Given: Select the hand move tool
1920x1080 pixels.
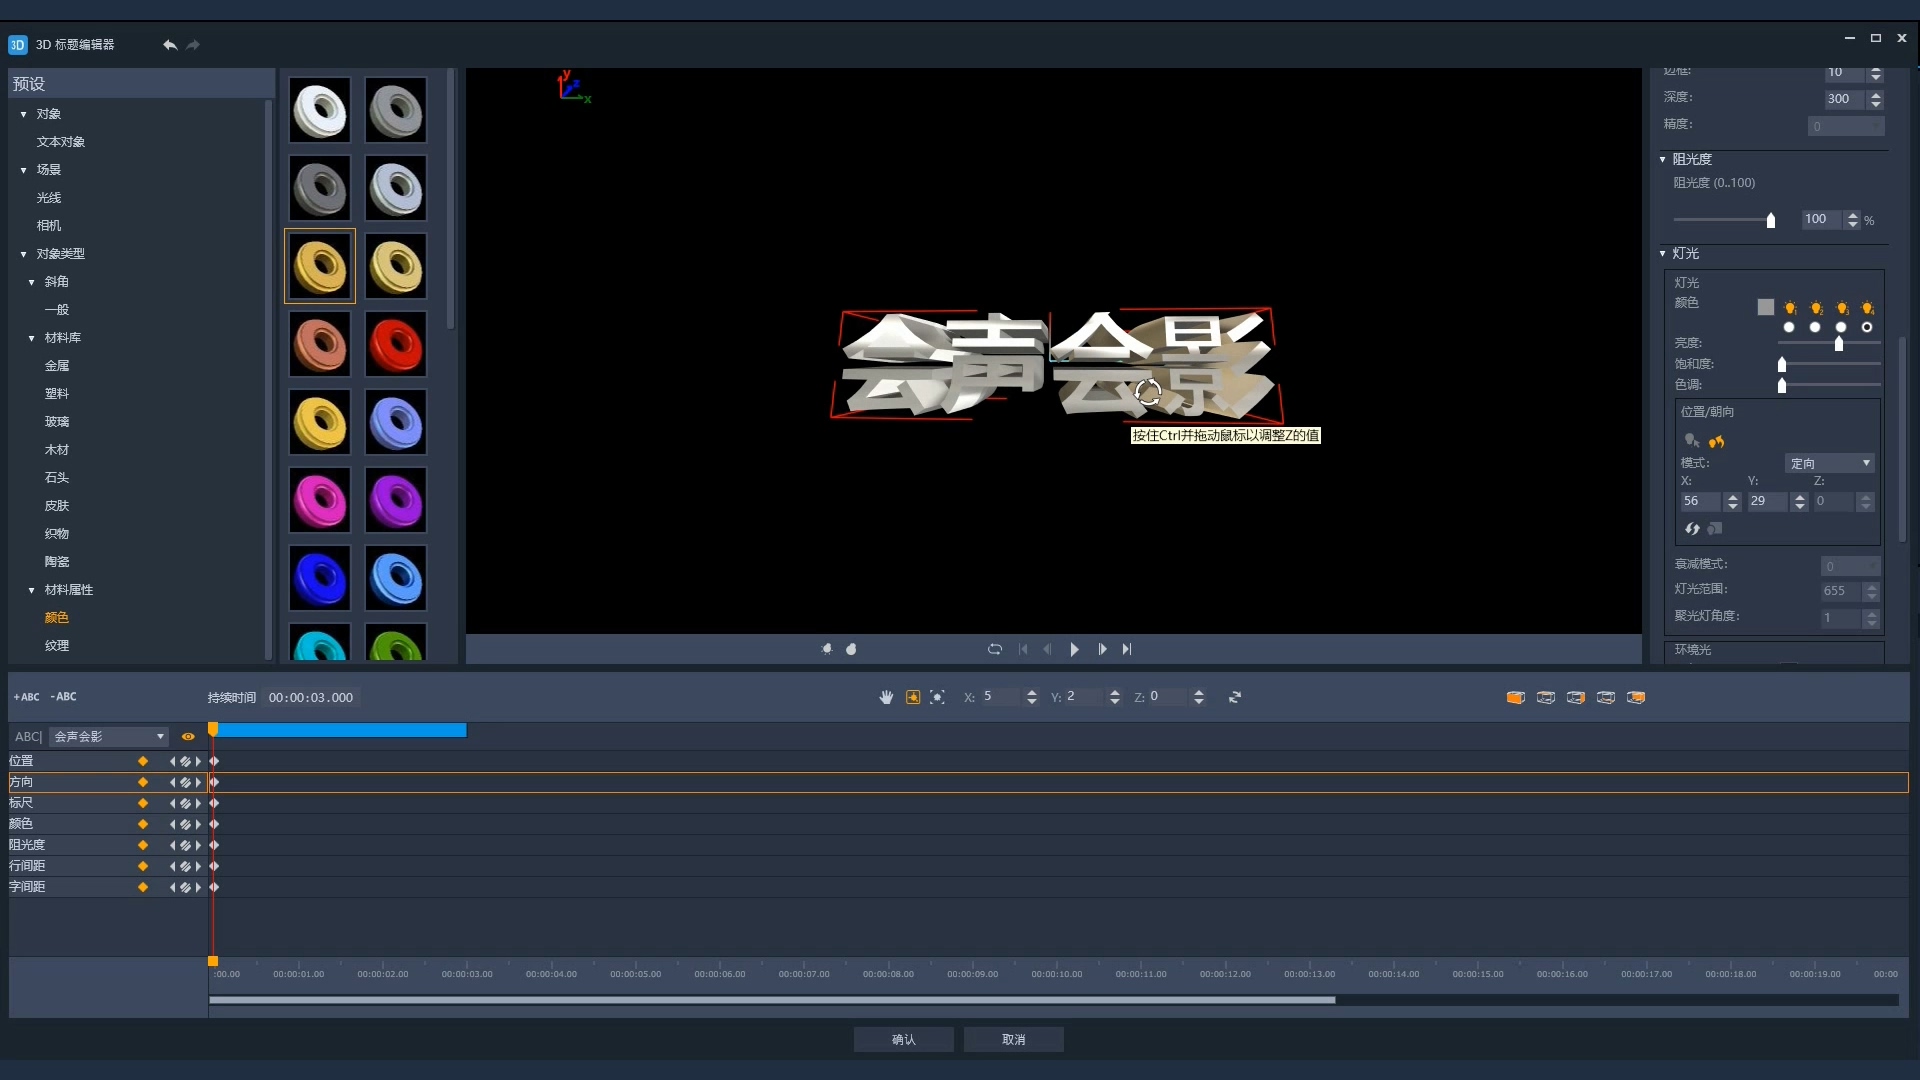Looking at the screenshot, I should click(886, 697).
